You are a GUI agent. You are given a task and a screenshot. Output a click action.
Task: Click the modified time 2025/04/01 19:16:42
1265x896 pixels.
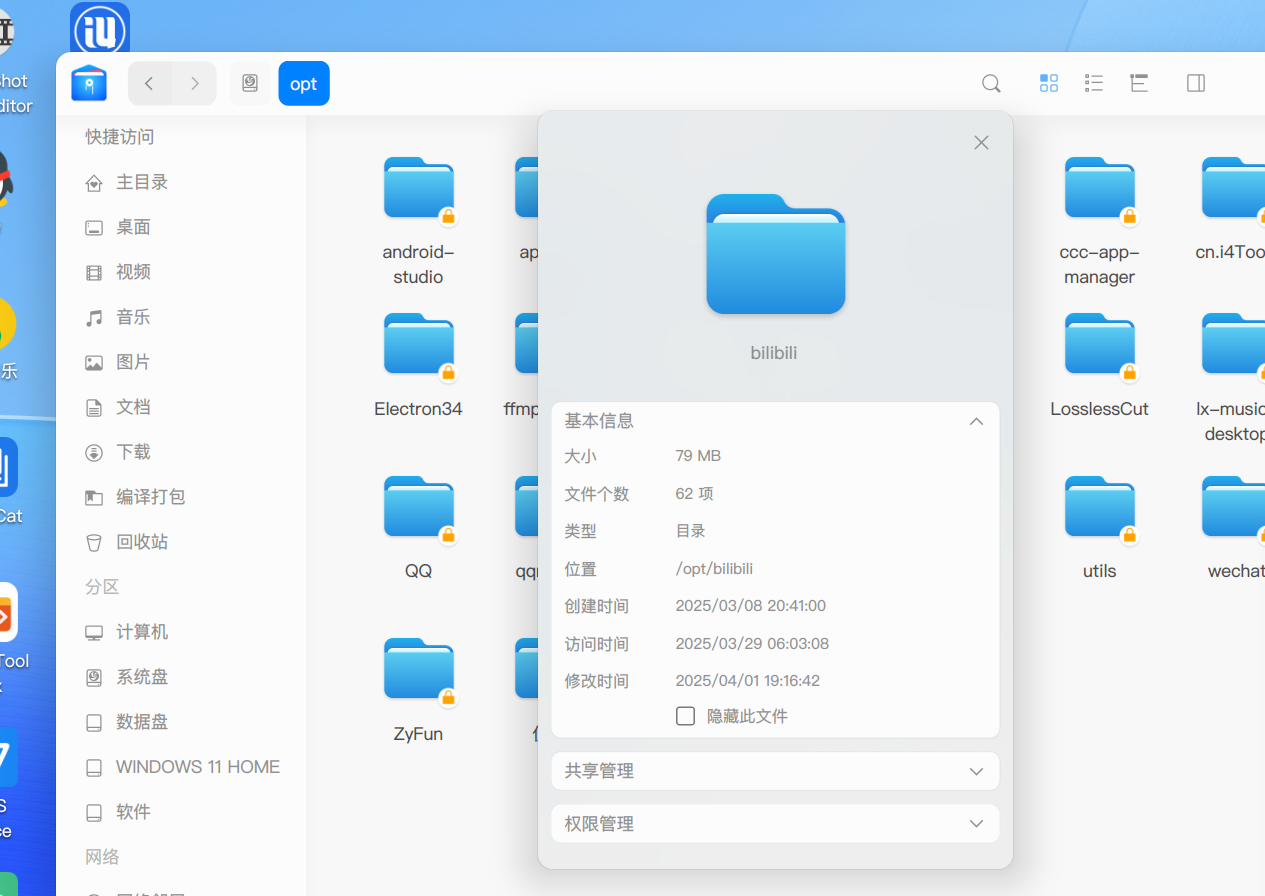pyautogui.click(x=748, y=680)
